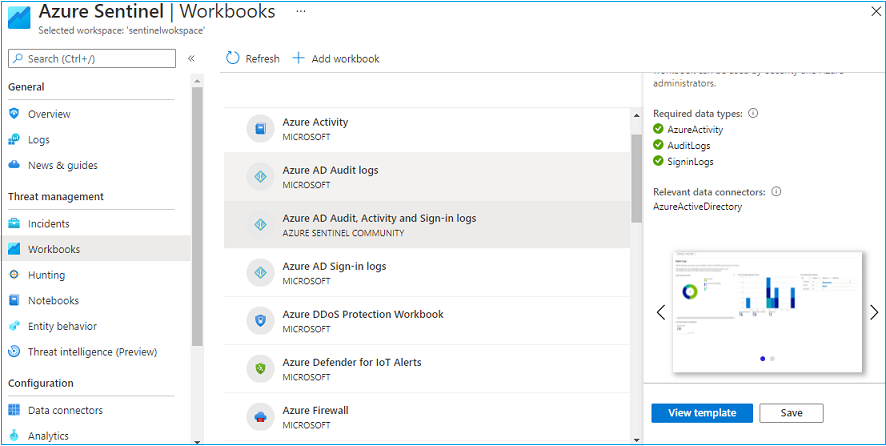Click the Azure Firewall cloud icon
886x446 pixels.
(x=260, y=417)
